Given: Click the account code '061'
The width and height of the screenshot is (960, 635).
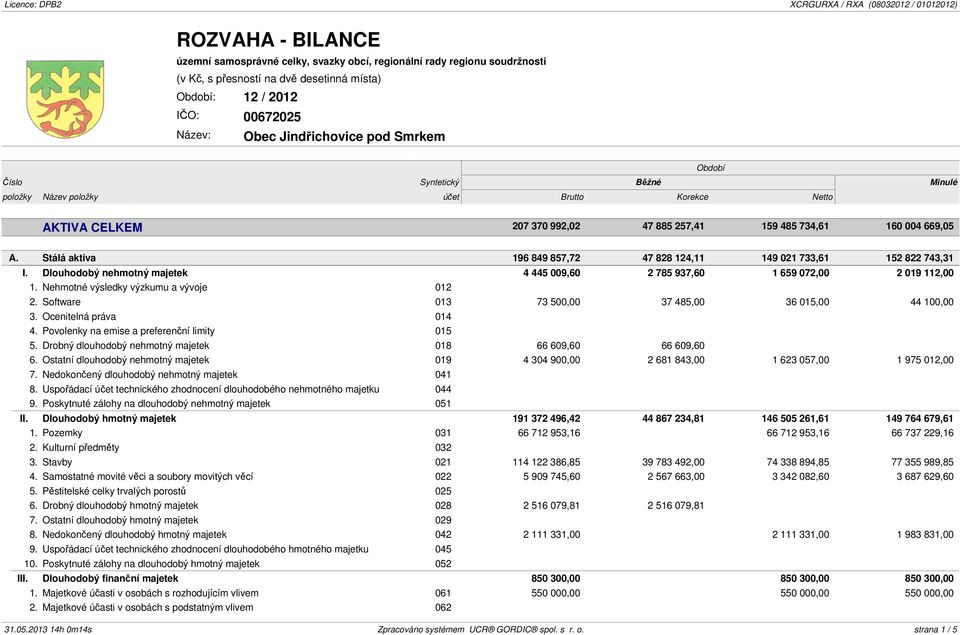Looking at the screenshot, I should coord(443,593).
